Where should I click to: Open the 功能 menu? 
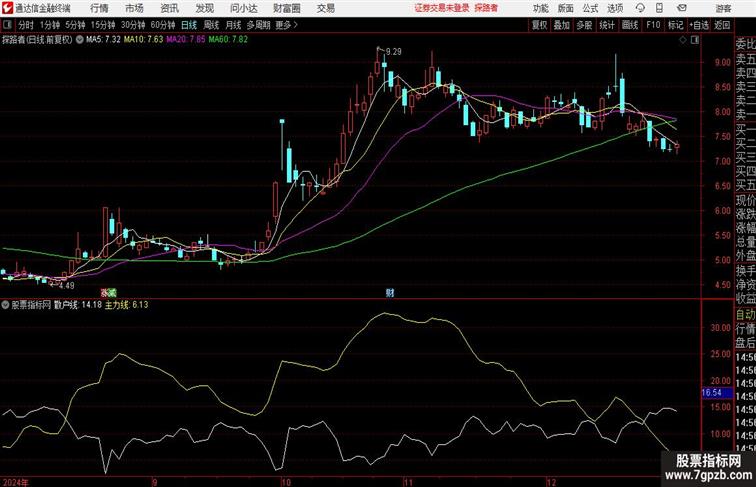[540, 8]
